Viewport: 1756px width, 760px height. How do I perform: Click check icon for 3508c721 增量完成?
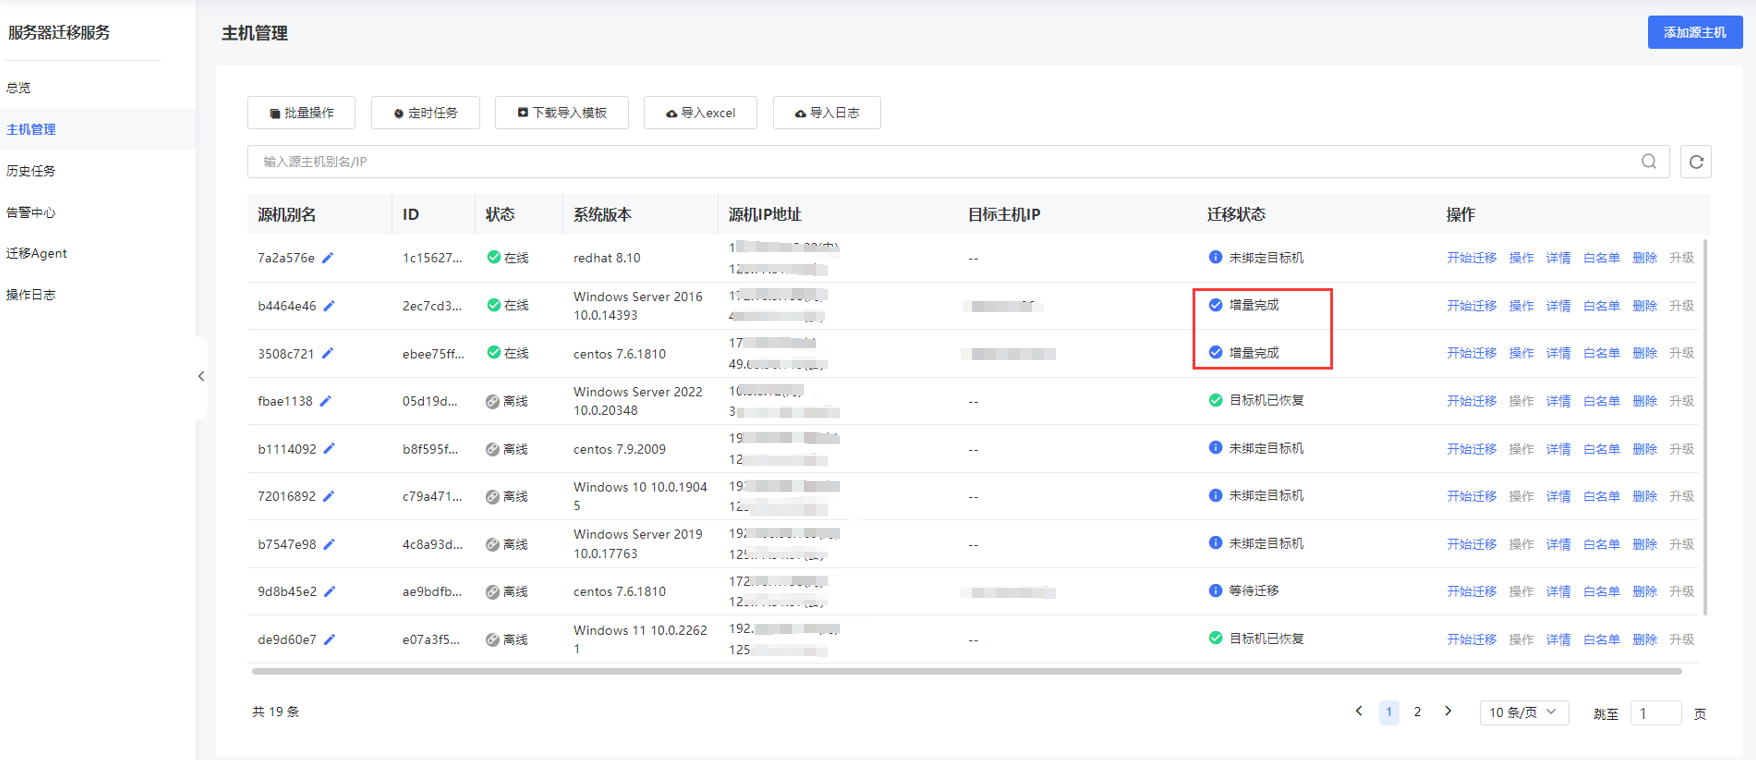point(1215,352)
